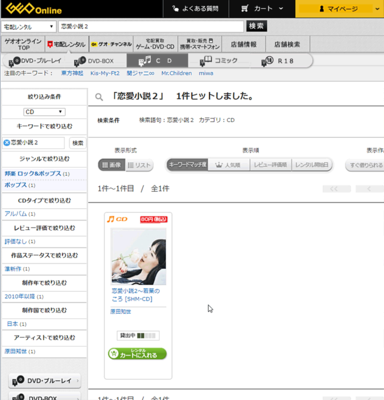Click the sidebar 検索 button
Image resolution: width=384 pixels, height=400 pixels.
pos(78,143)
